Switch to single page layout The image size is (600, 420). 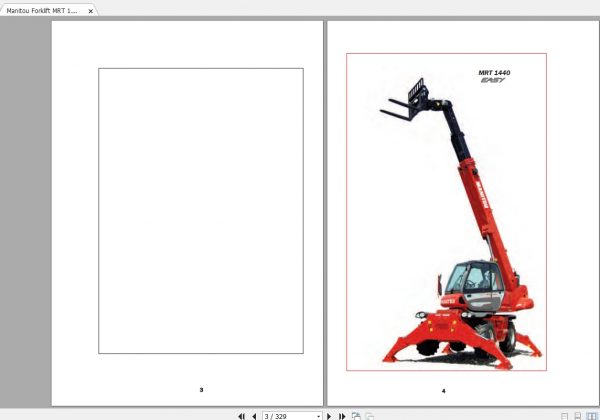point(564,416)
